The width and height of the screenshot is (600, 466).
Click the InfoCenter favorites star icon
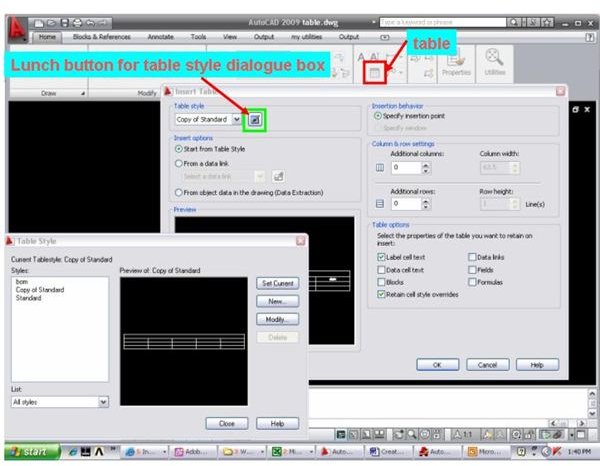[x=548, y=23]
